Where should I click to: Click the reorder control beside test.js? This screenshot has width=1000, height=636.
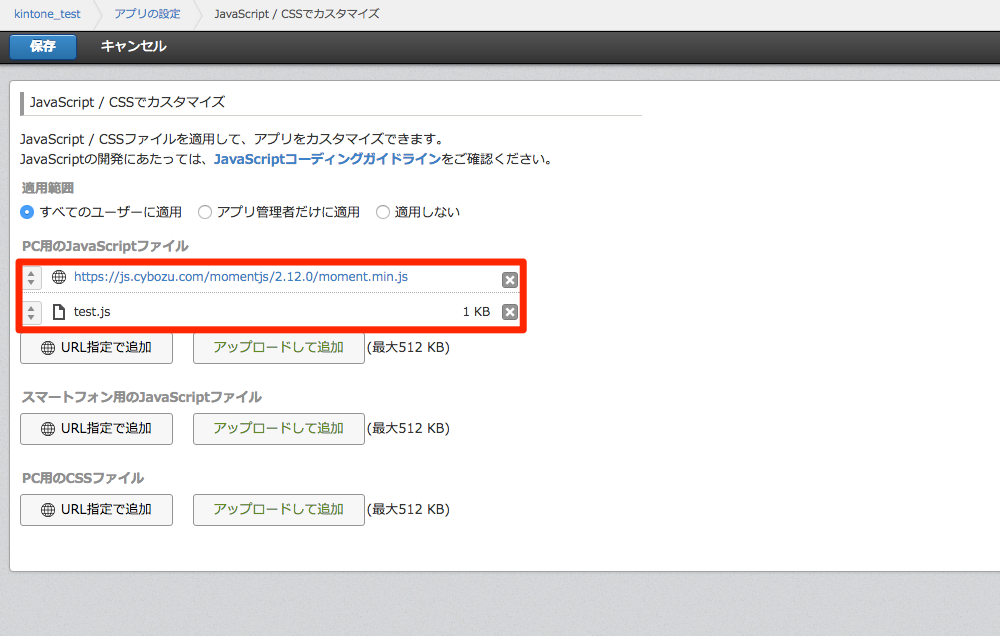pos(31,311)
